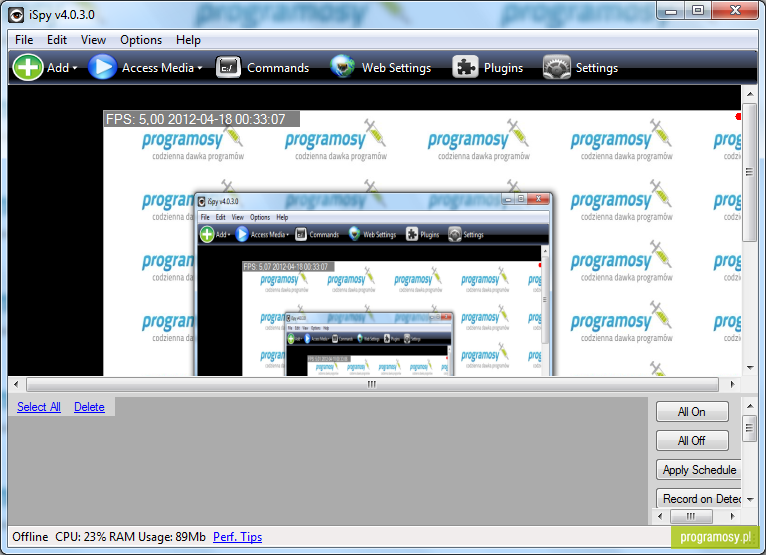The height and width of the screenshot is (555, 766).
Task: Open the Edit menu
Action: (57, 40)
